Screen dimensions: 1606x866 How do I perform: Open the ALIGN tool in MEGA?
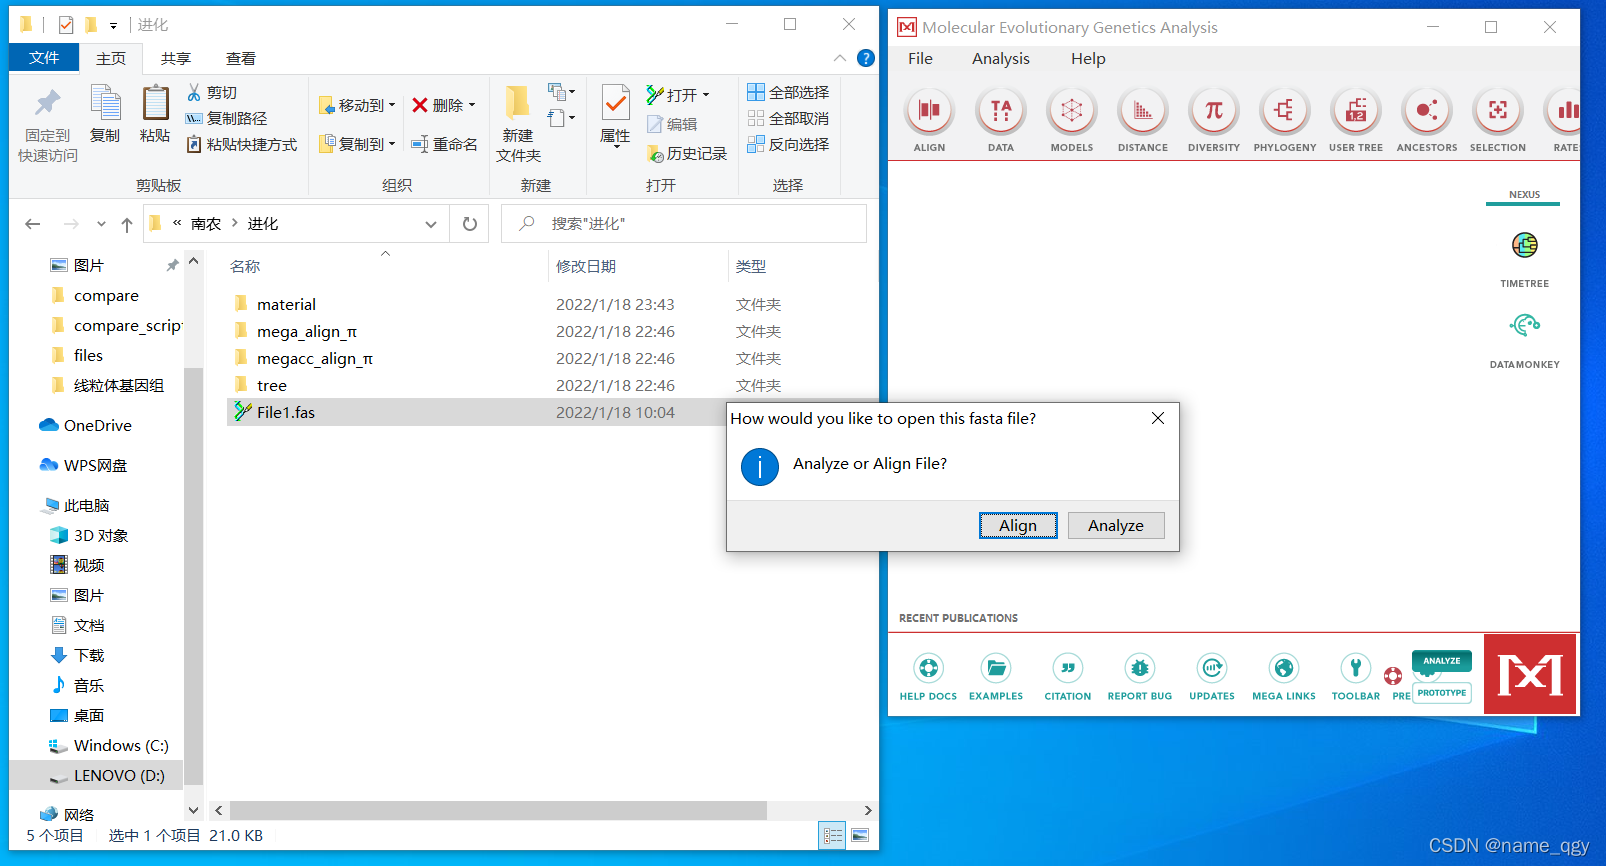tap(929, 111)
